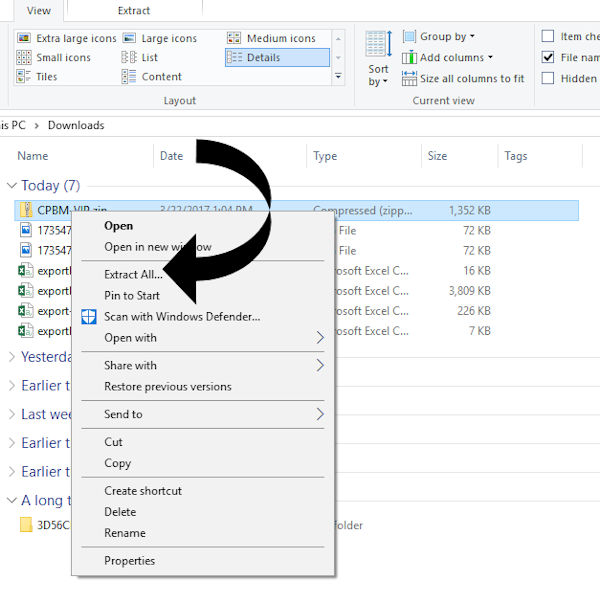Expand the Open with submenu
Viewport: 600px width, 603px height.
tap(203, 338)
